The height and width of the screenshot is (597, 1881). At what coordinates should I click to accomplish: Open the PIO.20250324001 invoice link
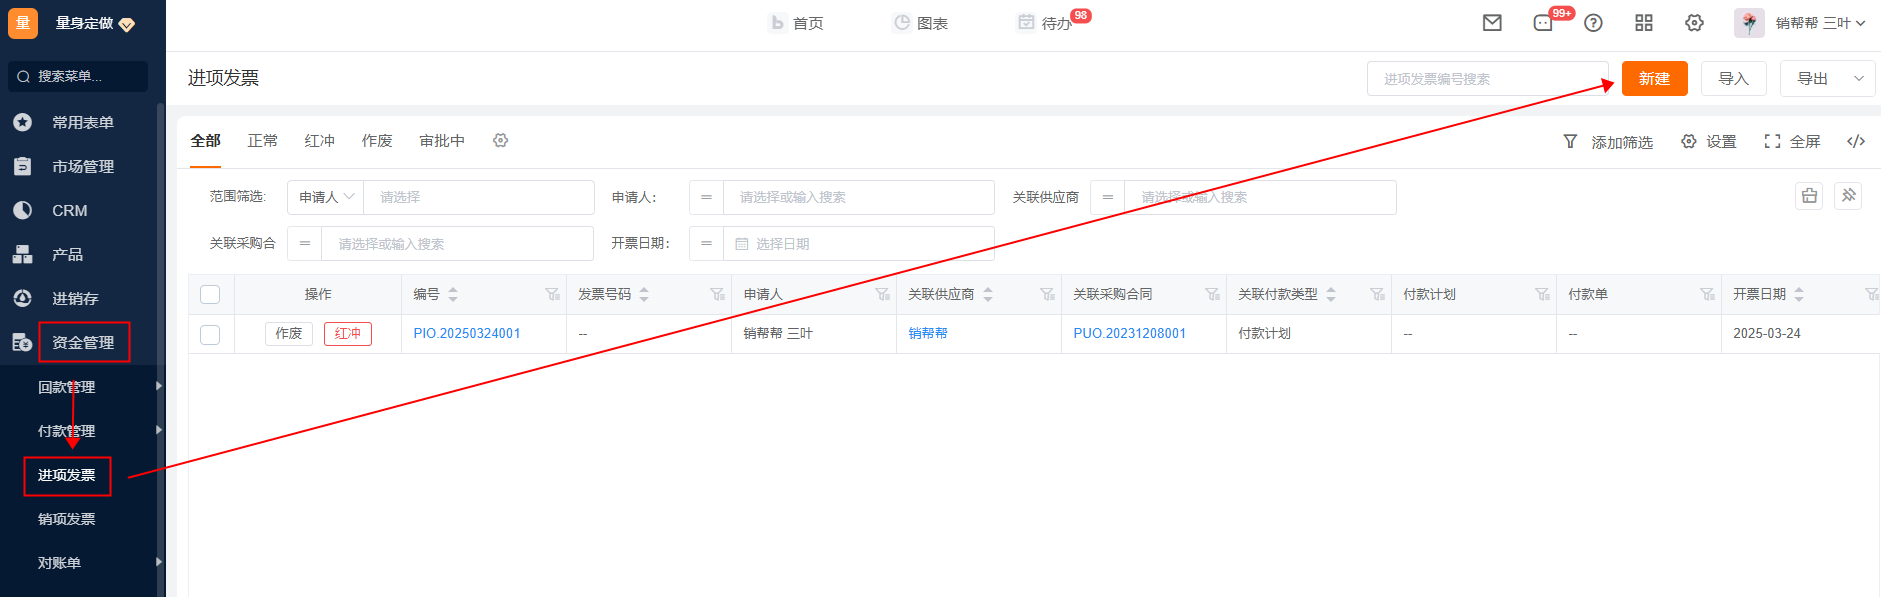(x=467, y=334)
